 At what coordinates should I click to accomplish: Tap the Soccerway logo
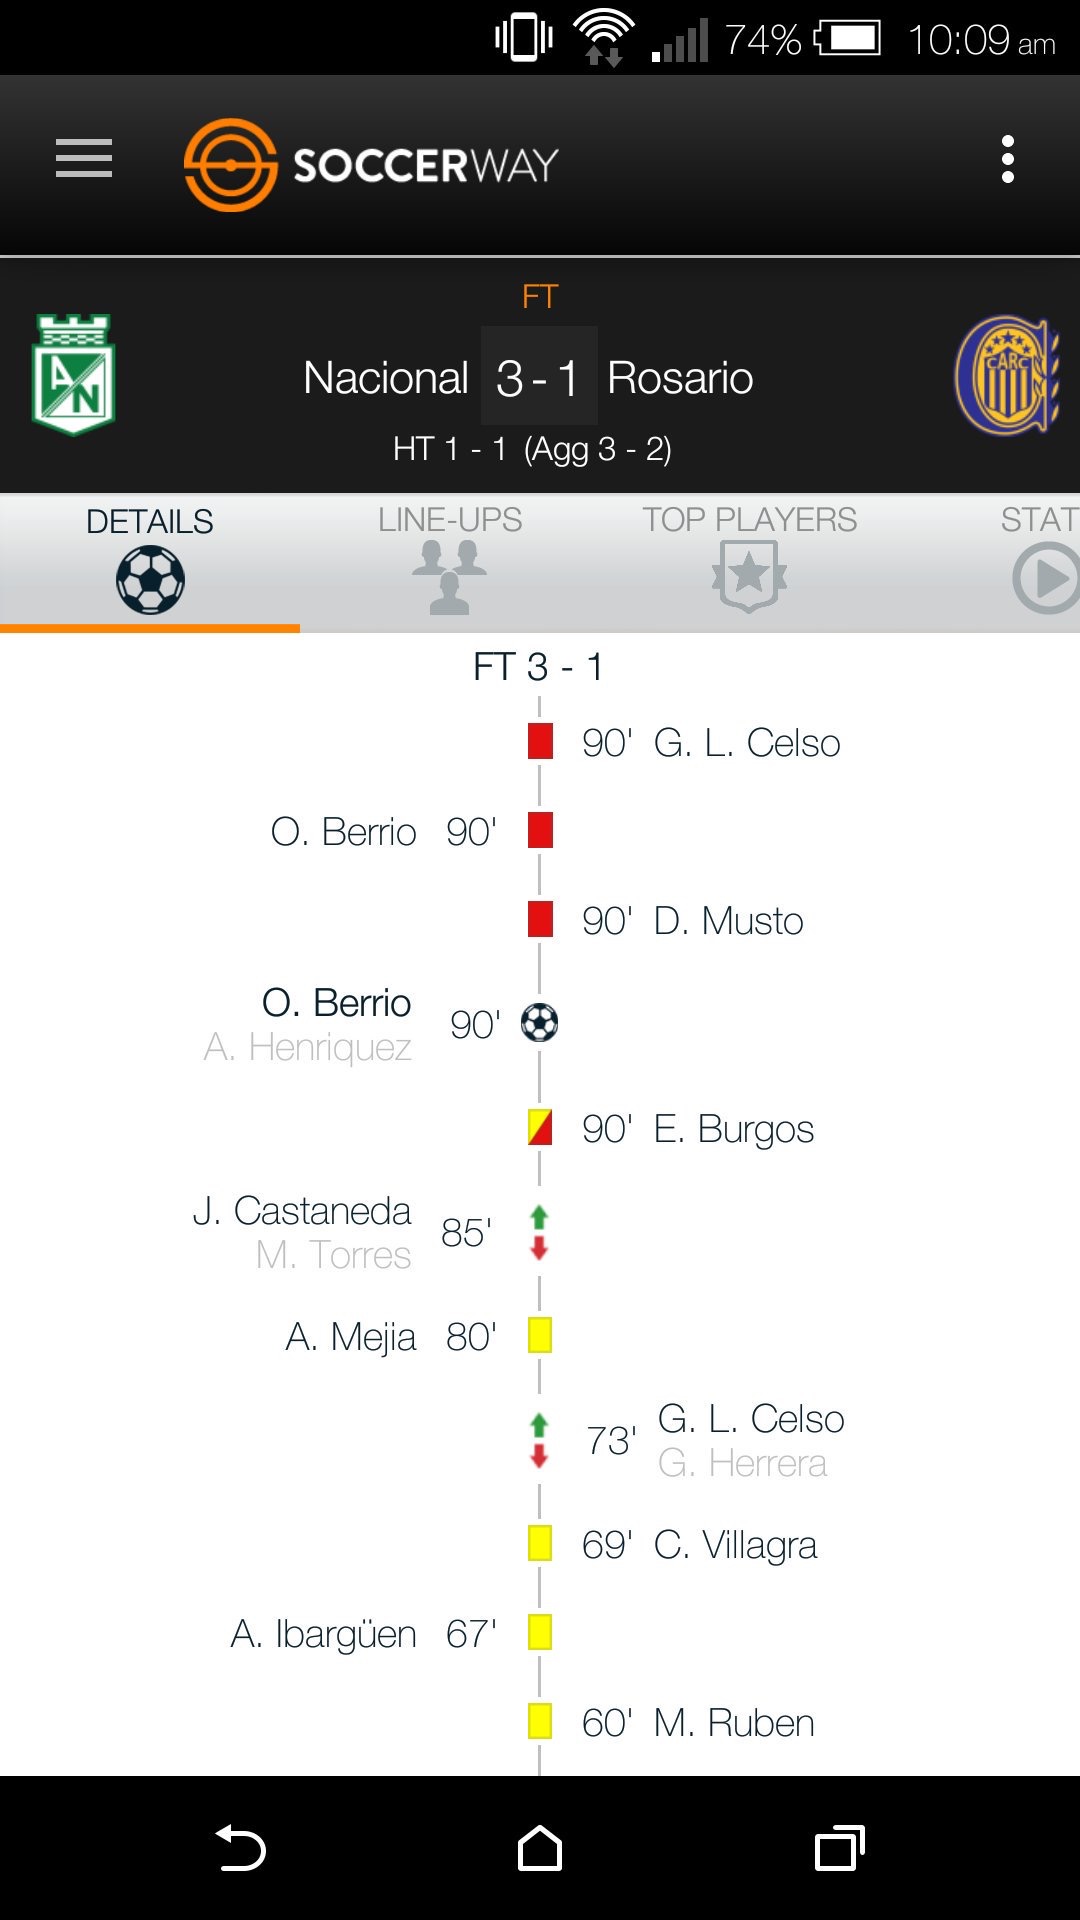coord(371,165)
